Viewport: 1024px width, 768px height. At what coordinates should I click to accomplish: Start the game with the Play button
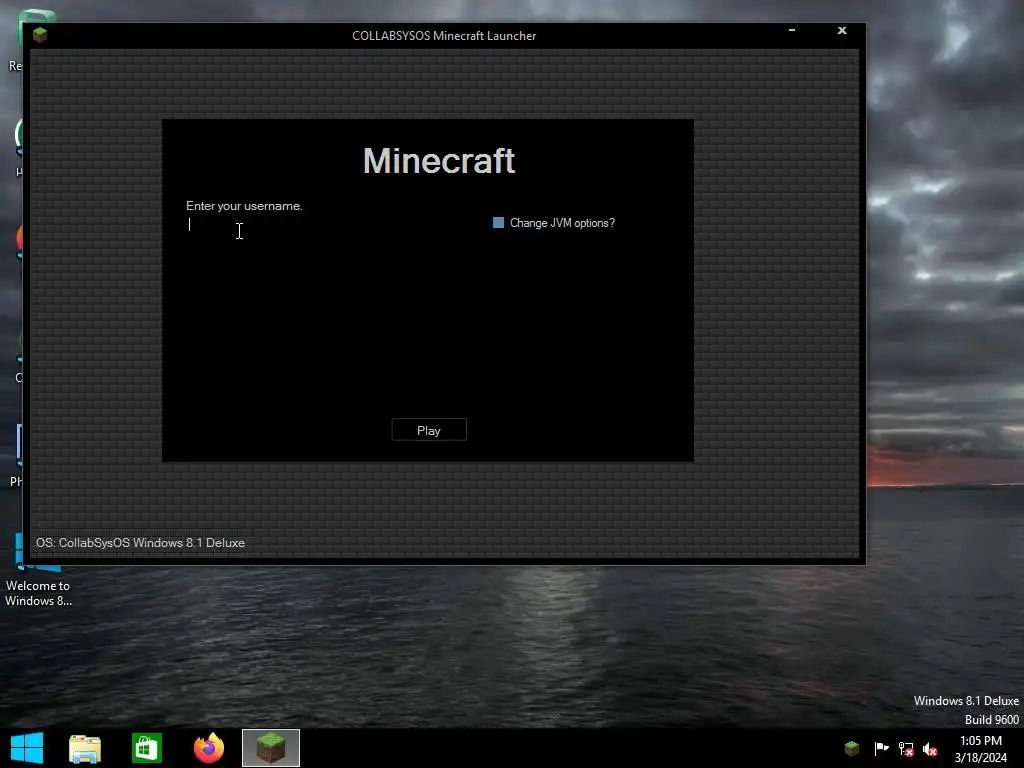click(429, 430)
